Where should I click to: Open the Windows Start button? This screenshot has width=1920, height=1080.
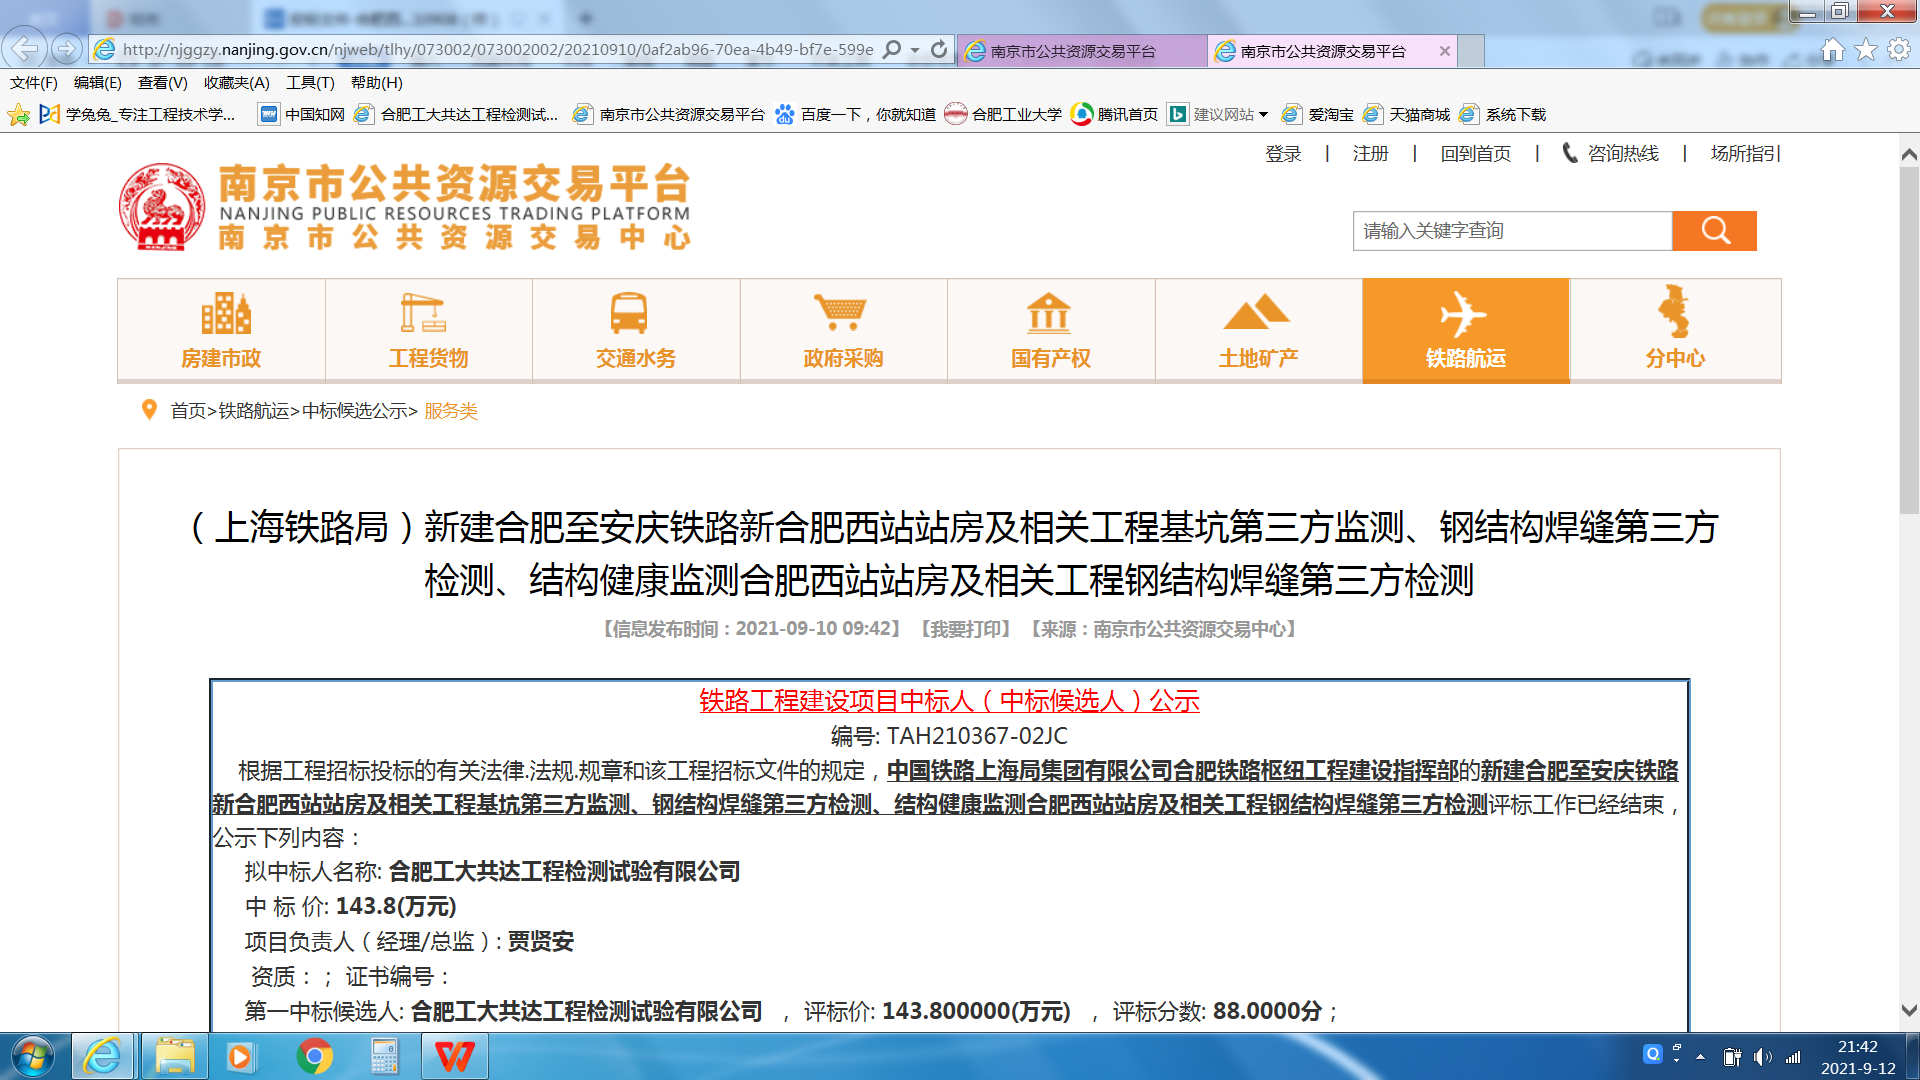(x=32, y=1057)
